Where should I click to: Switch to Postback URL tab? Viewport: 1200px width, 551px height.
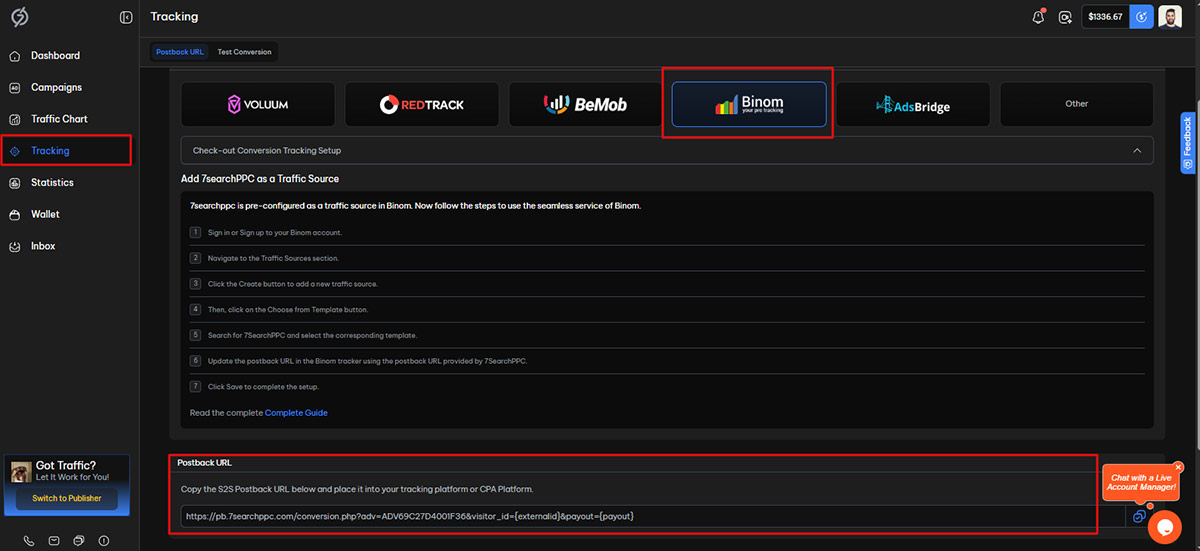180,52
